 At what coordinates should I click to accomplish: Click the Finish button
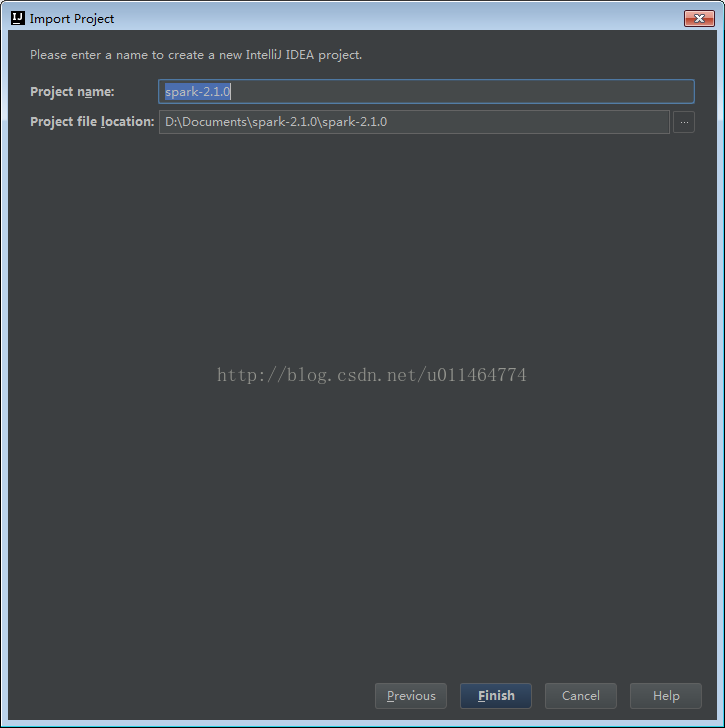[496, 696]
